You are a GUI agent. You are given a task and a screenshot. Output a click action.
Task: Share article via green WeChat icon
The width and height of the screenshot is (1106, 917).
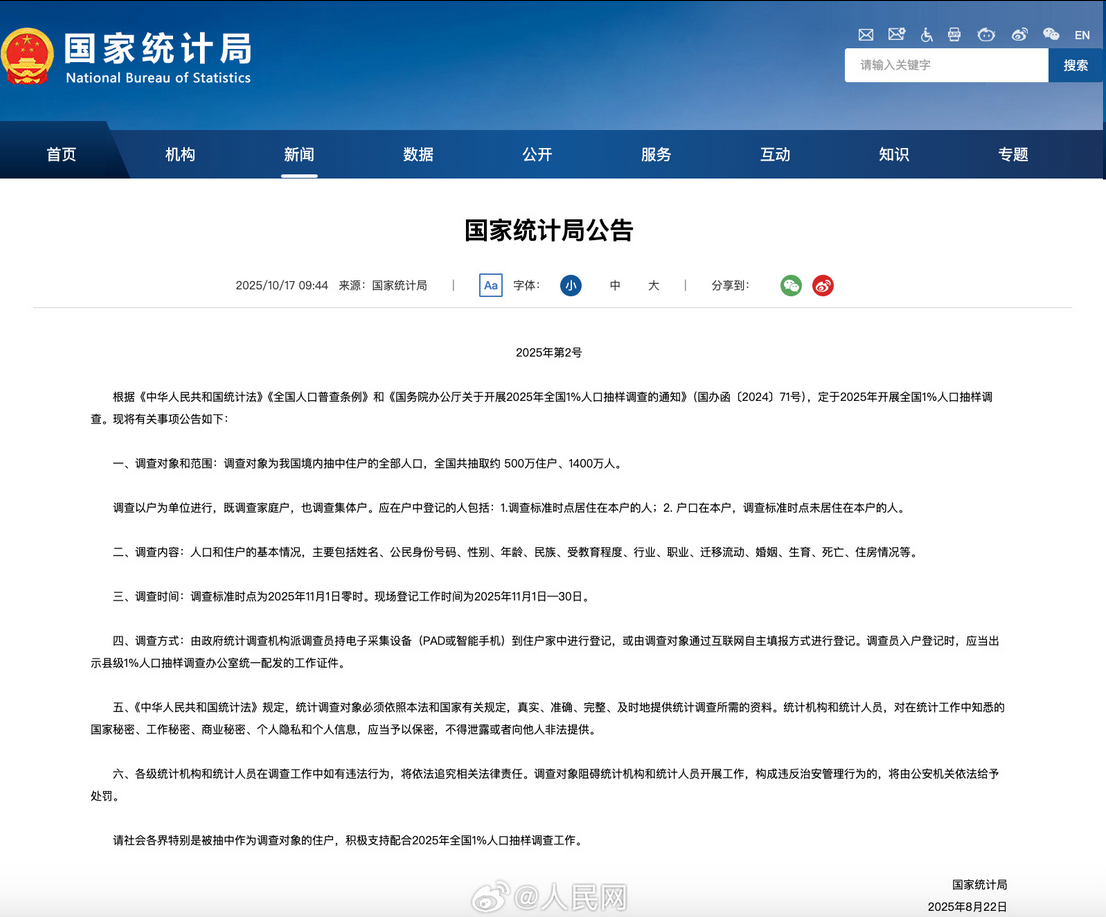791,286
